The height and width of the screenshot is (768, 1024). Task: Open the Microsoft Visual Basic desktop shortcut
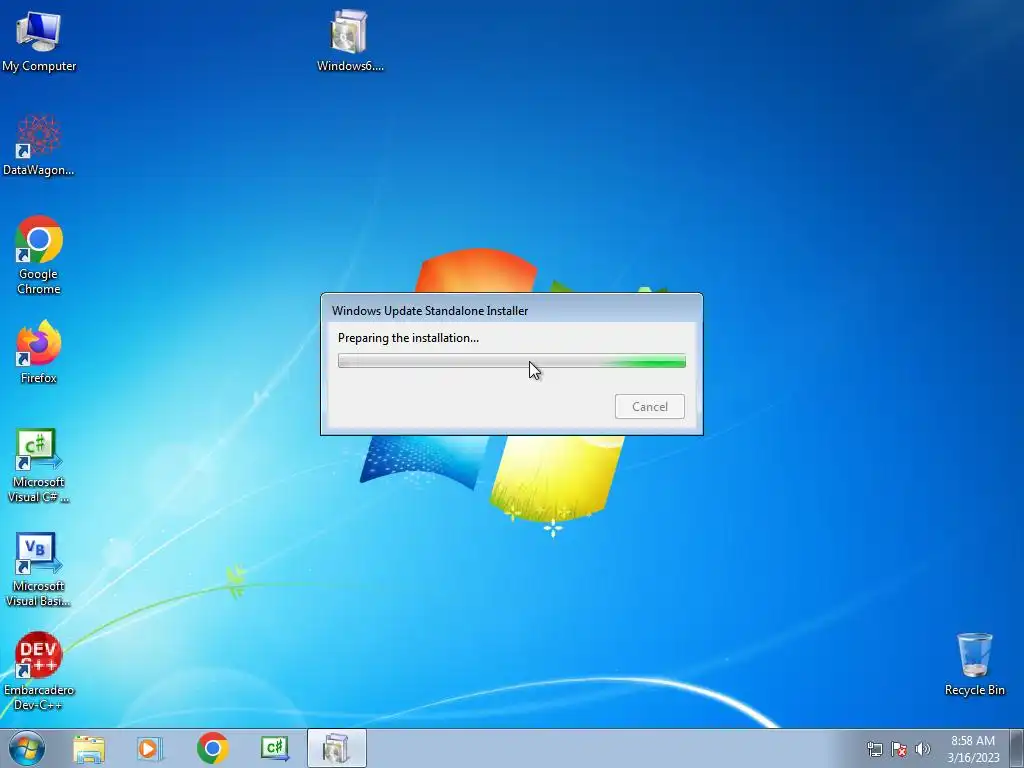click(x=39, y=569)
